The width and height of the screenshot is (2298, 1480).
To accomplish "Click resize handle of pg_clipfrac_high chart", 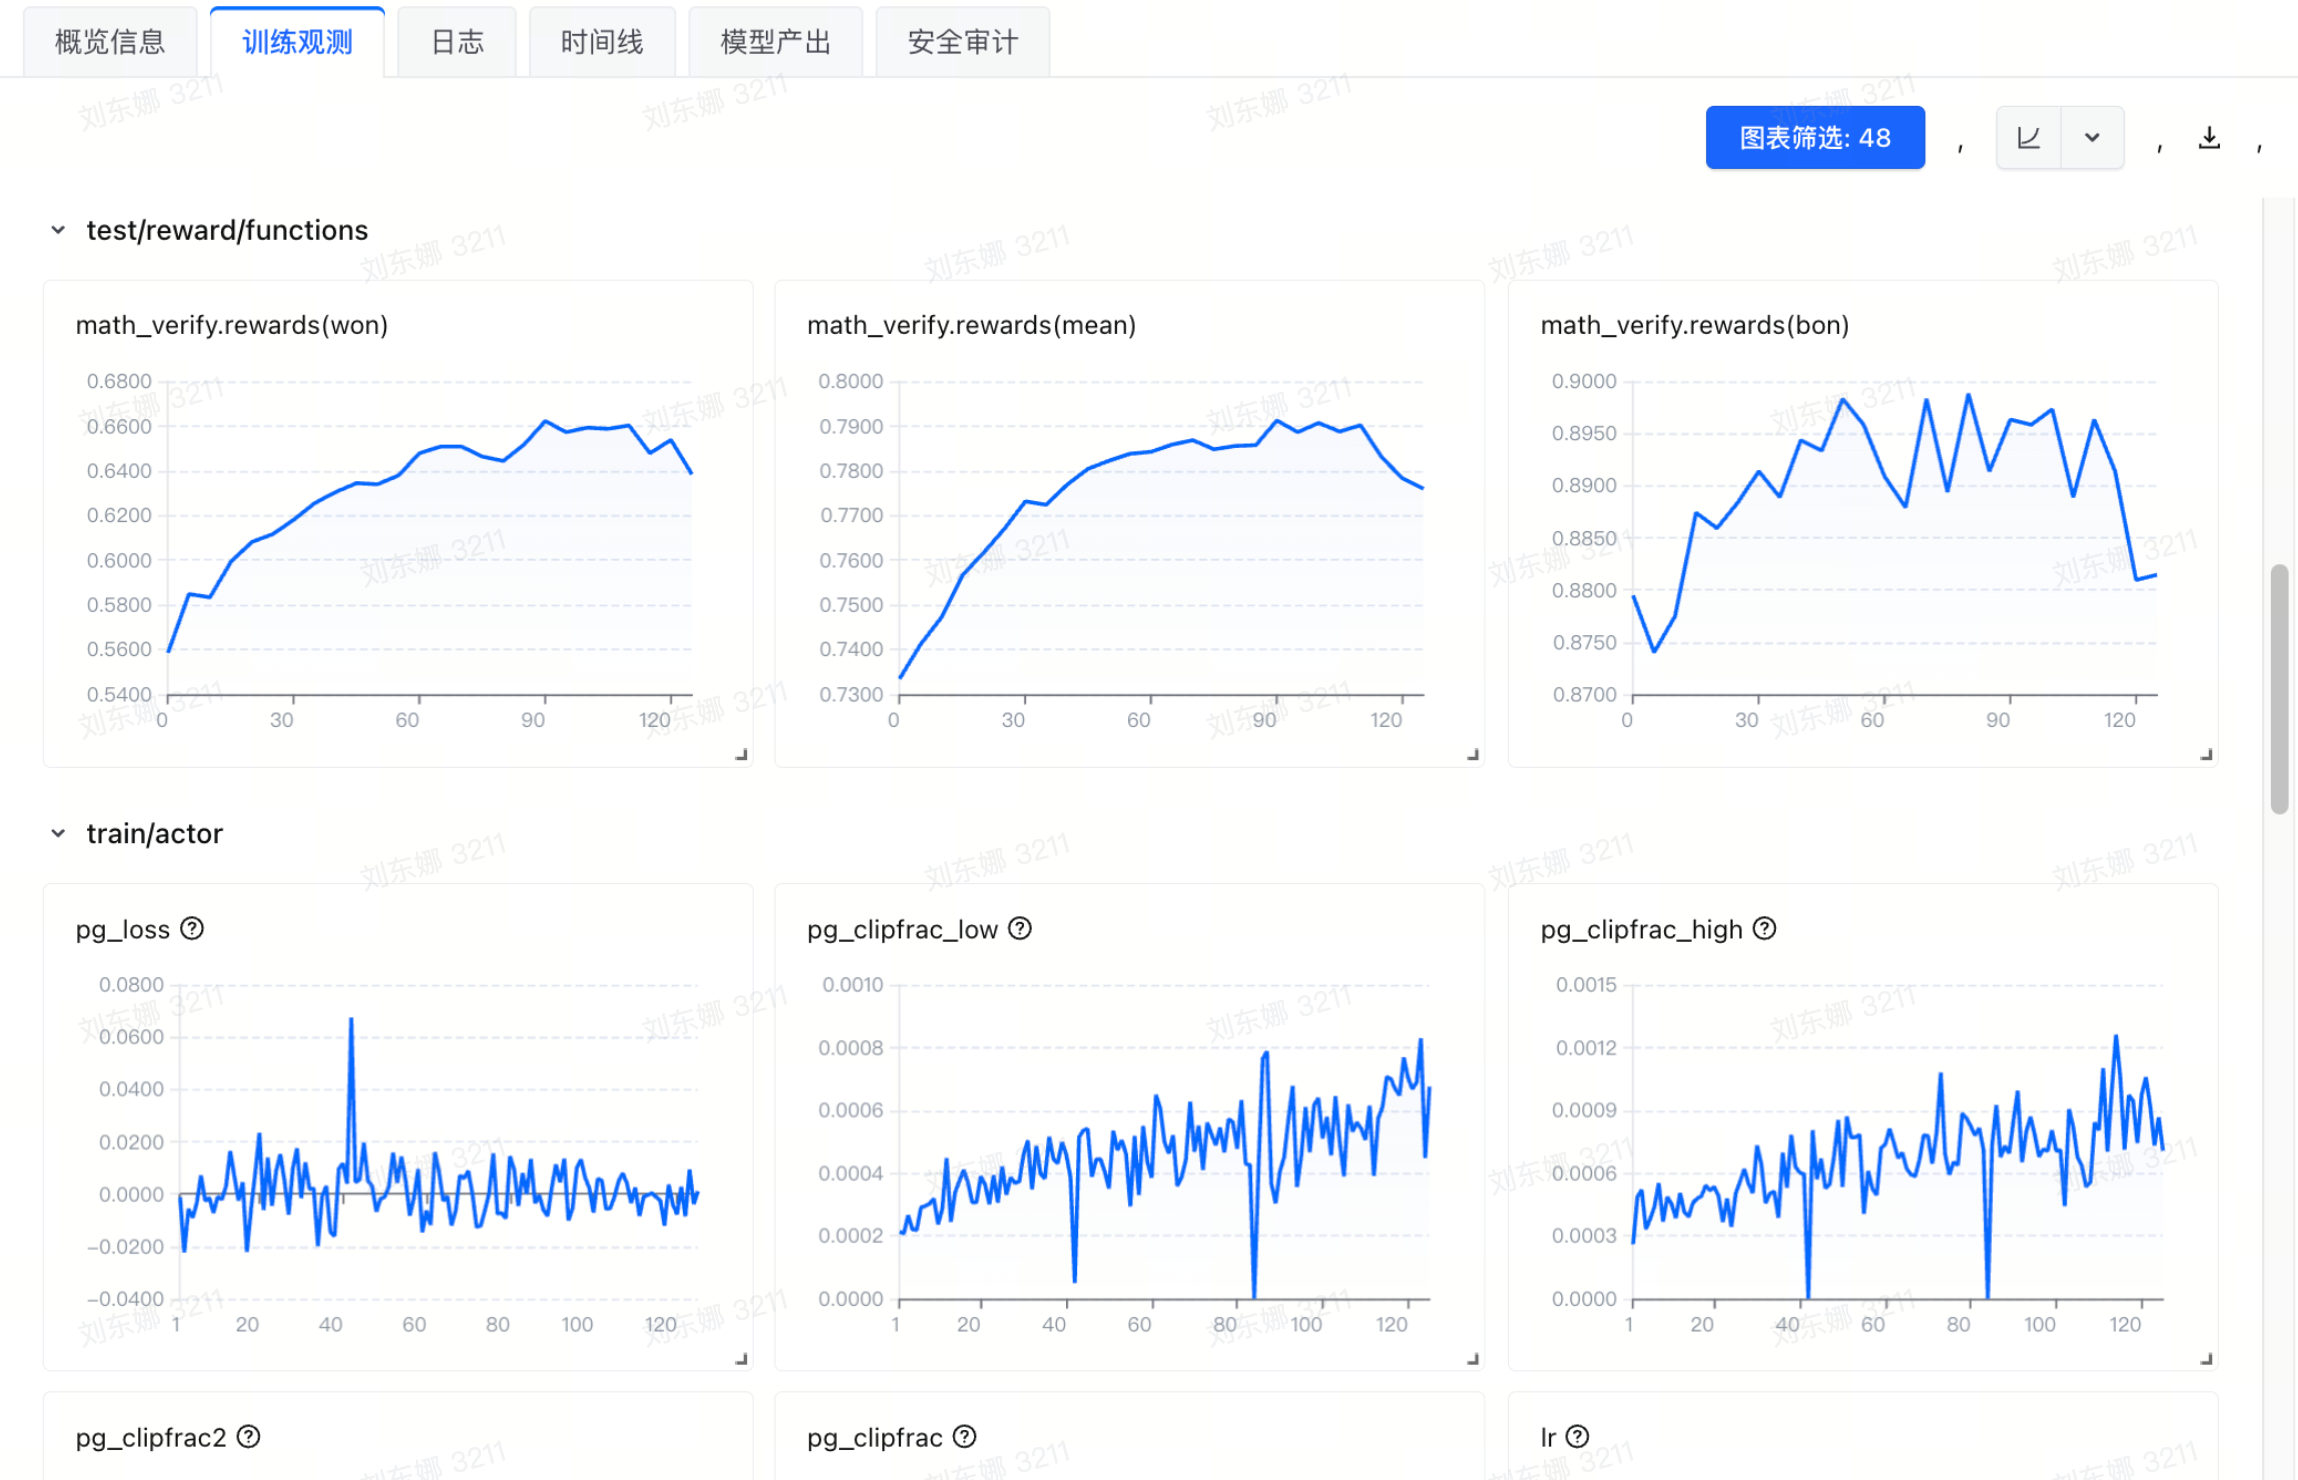I will click(x=2206, y=1359).
